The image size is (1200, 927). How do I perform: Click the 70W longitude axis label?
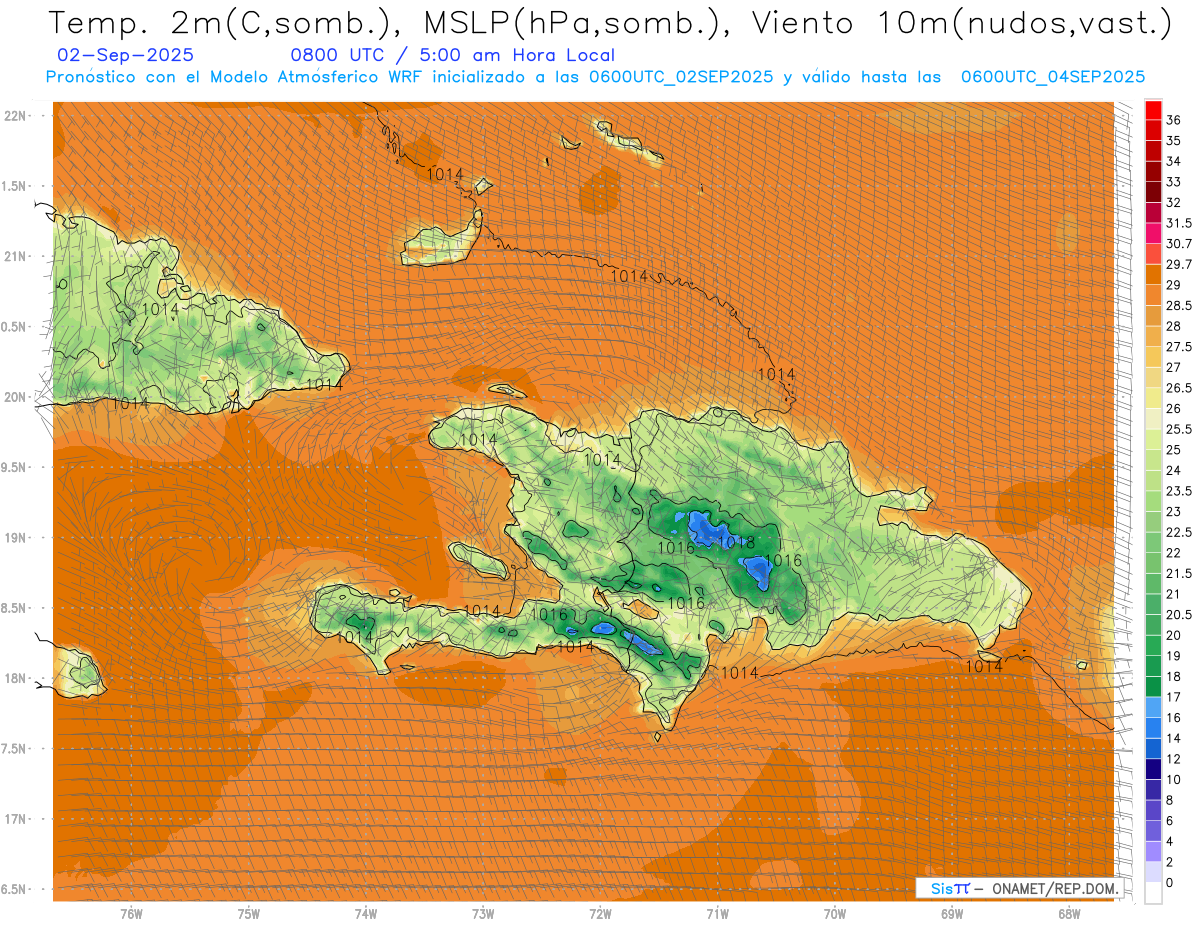tap(834, 914)
